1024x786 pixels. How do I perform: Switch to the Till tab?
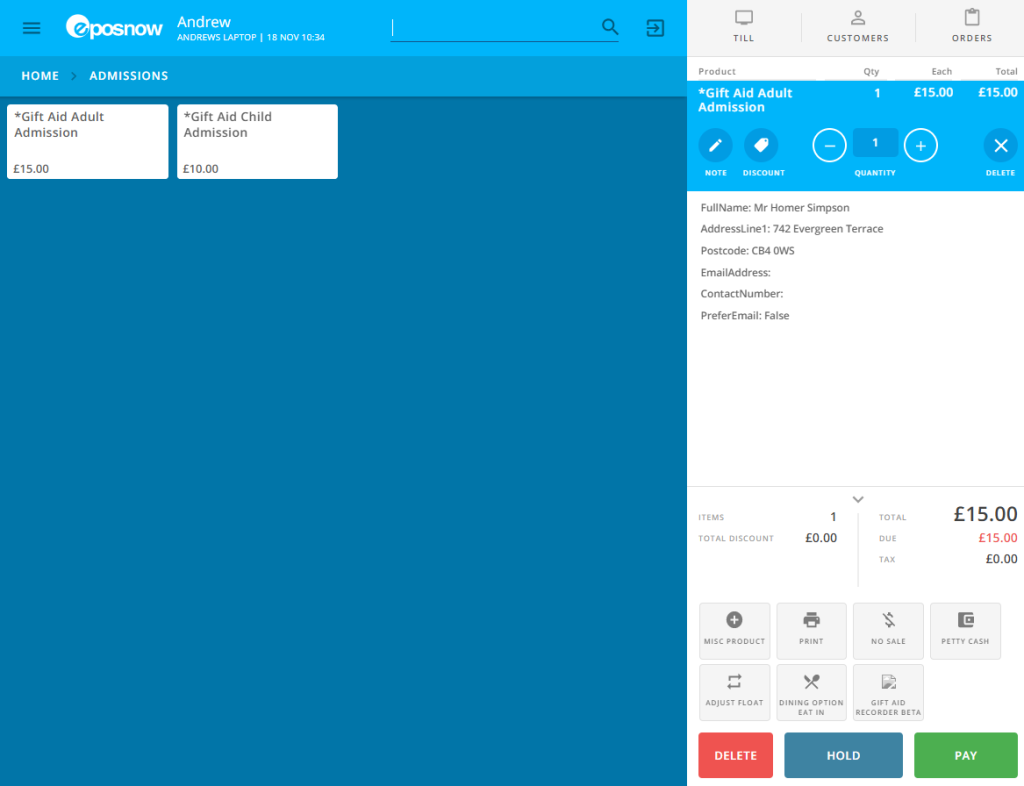[743, 27]
